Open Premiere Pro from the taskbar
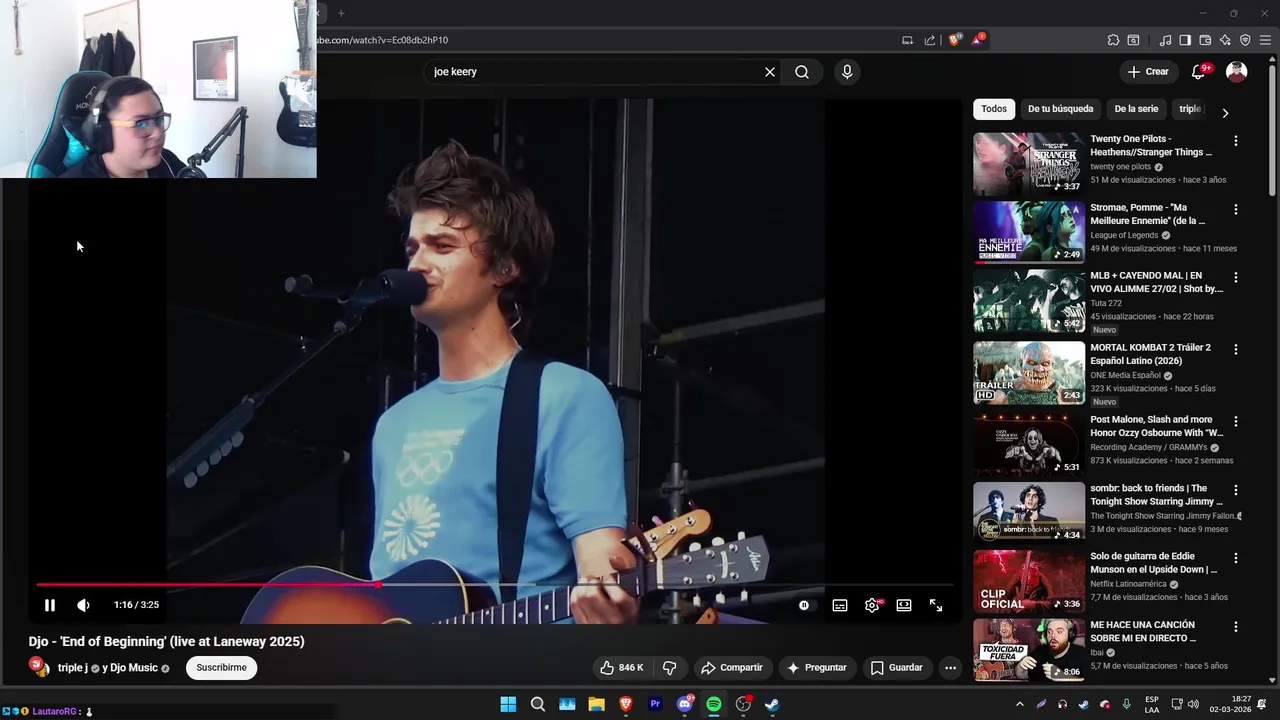Image resolution: width=1280 pixels, height=720 pixels. pyautogui.click(x=655, y=704)
